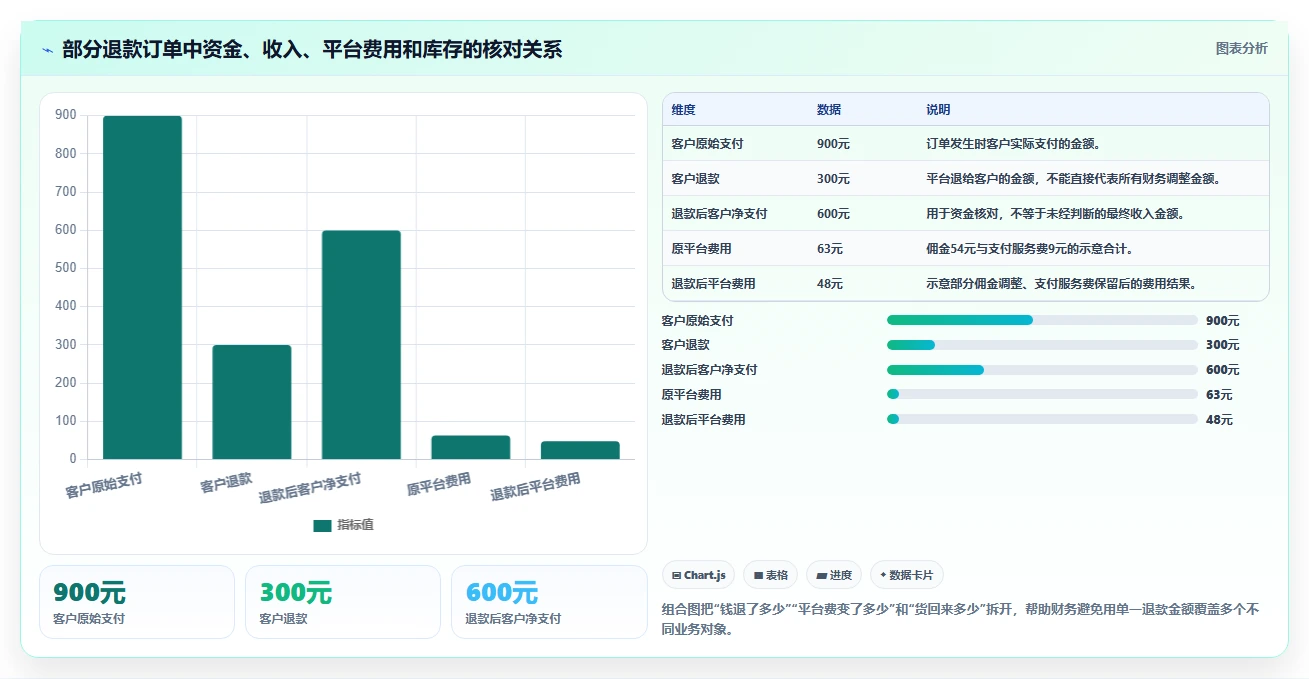Click the 客户原始支付 x-axis label
1309x679 pixels.
click(x=104, y=486)
